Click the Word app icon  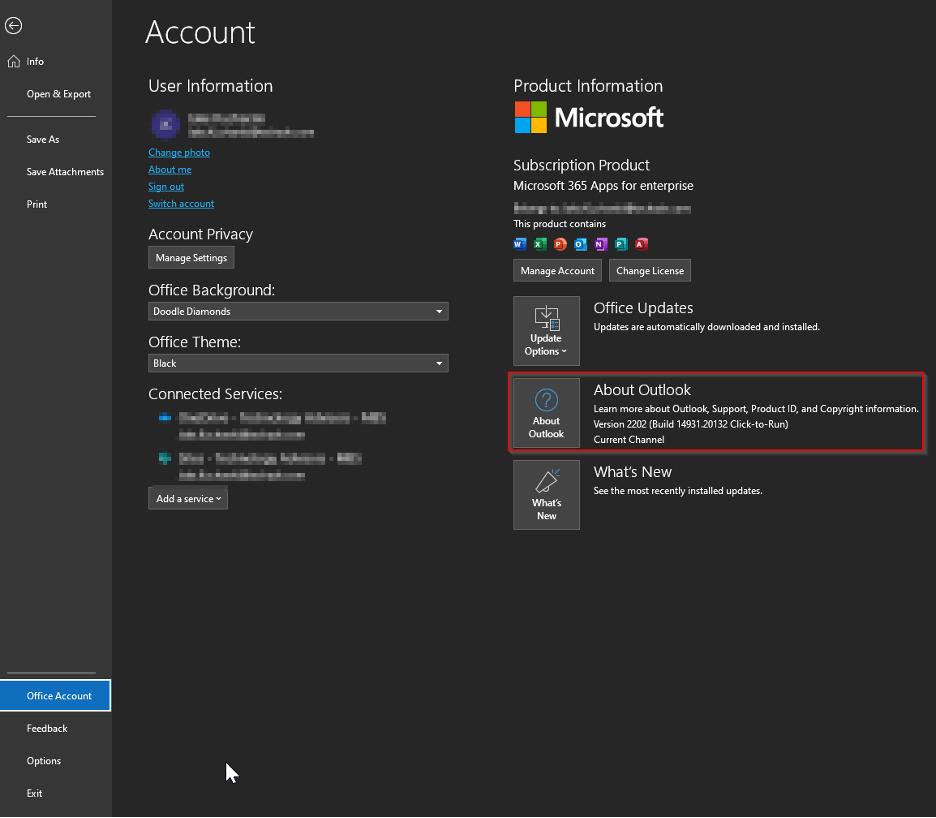(520, 244)
